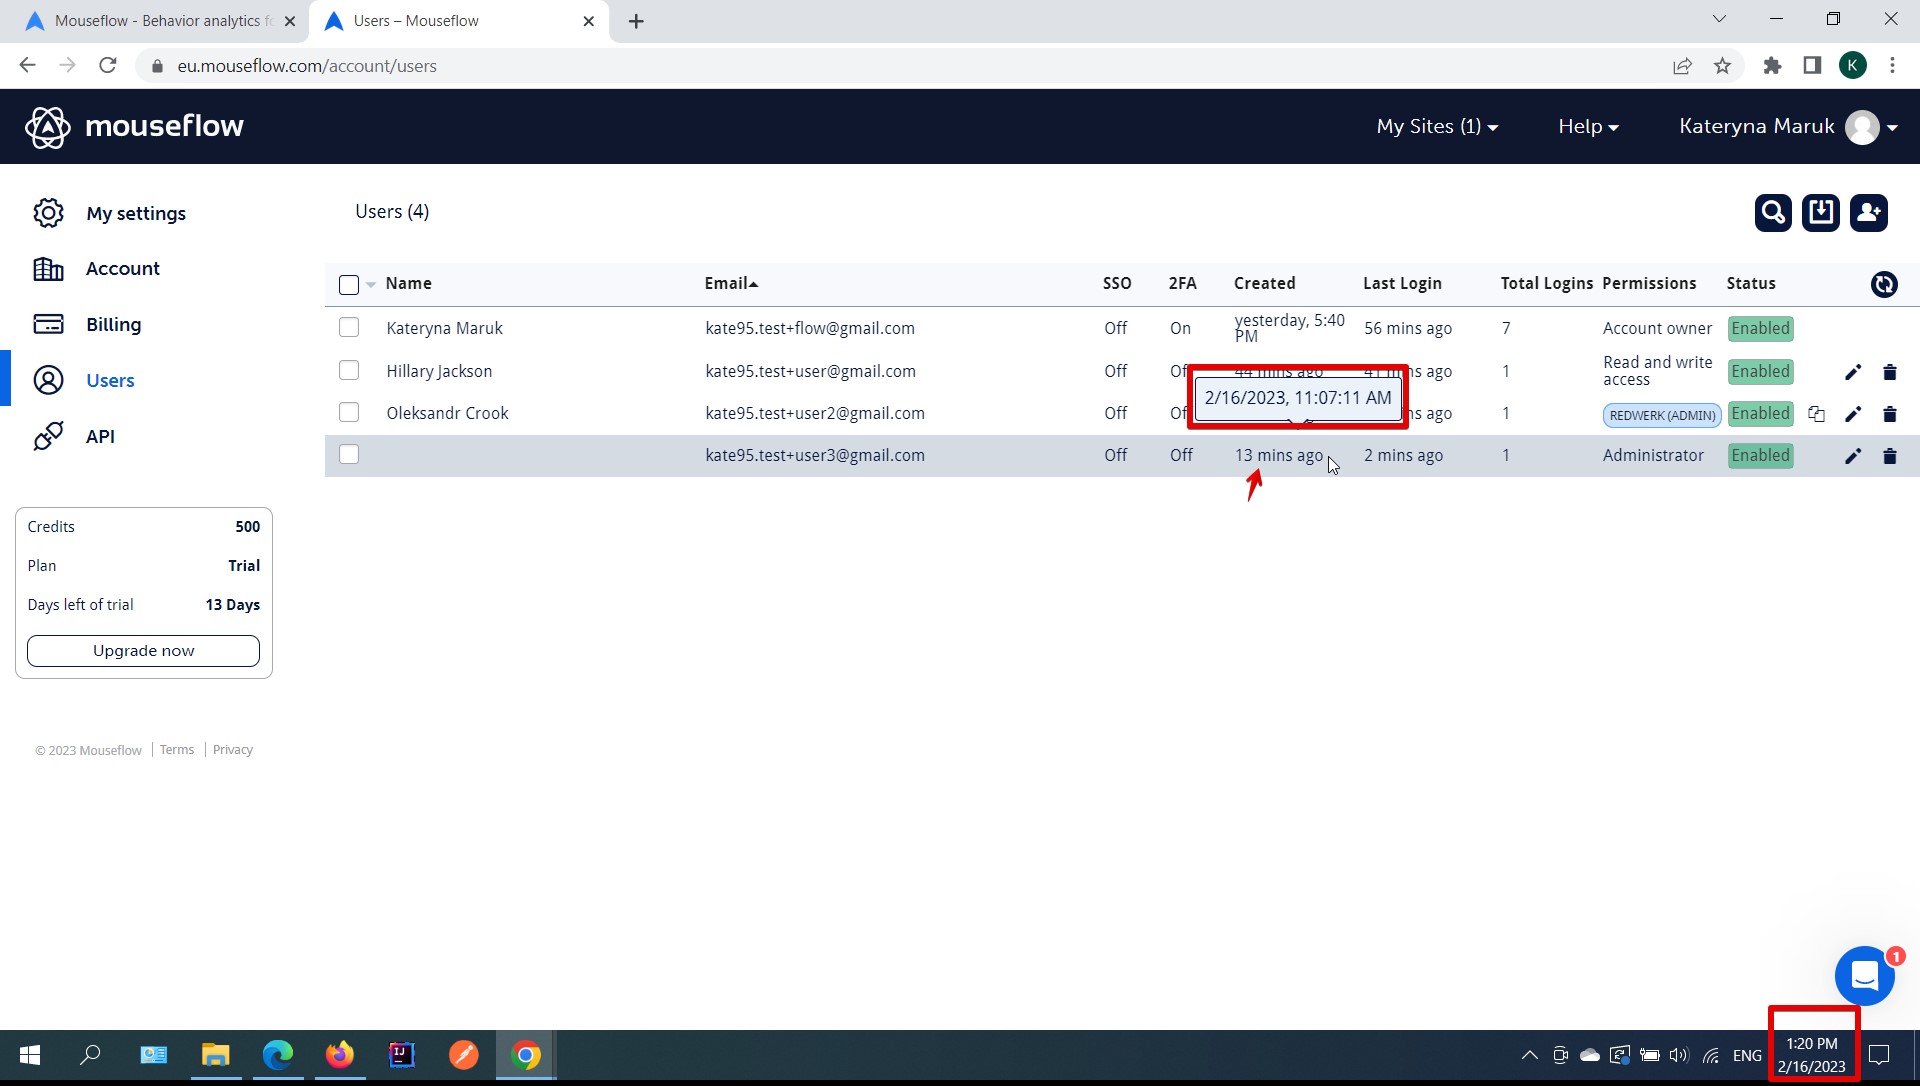
Task: Open the Chrome extensions puzzle icon
Action: click(1772, 66)
